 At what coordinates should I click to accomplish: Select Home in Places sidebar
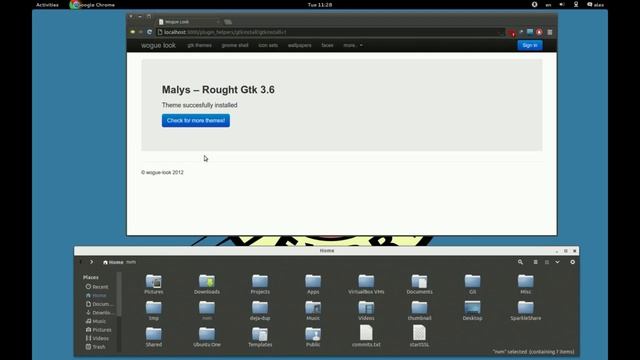97,295
